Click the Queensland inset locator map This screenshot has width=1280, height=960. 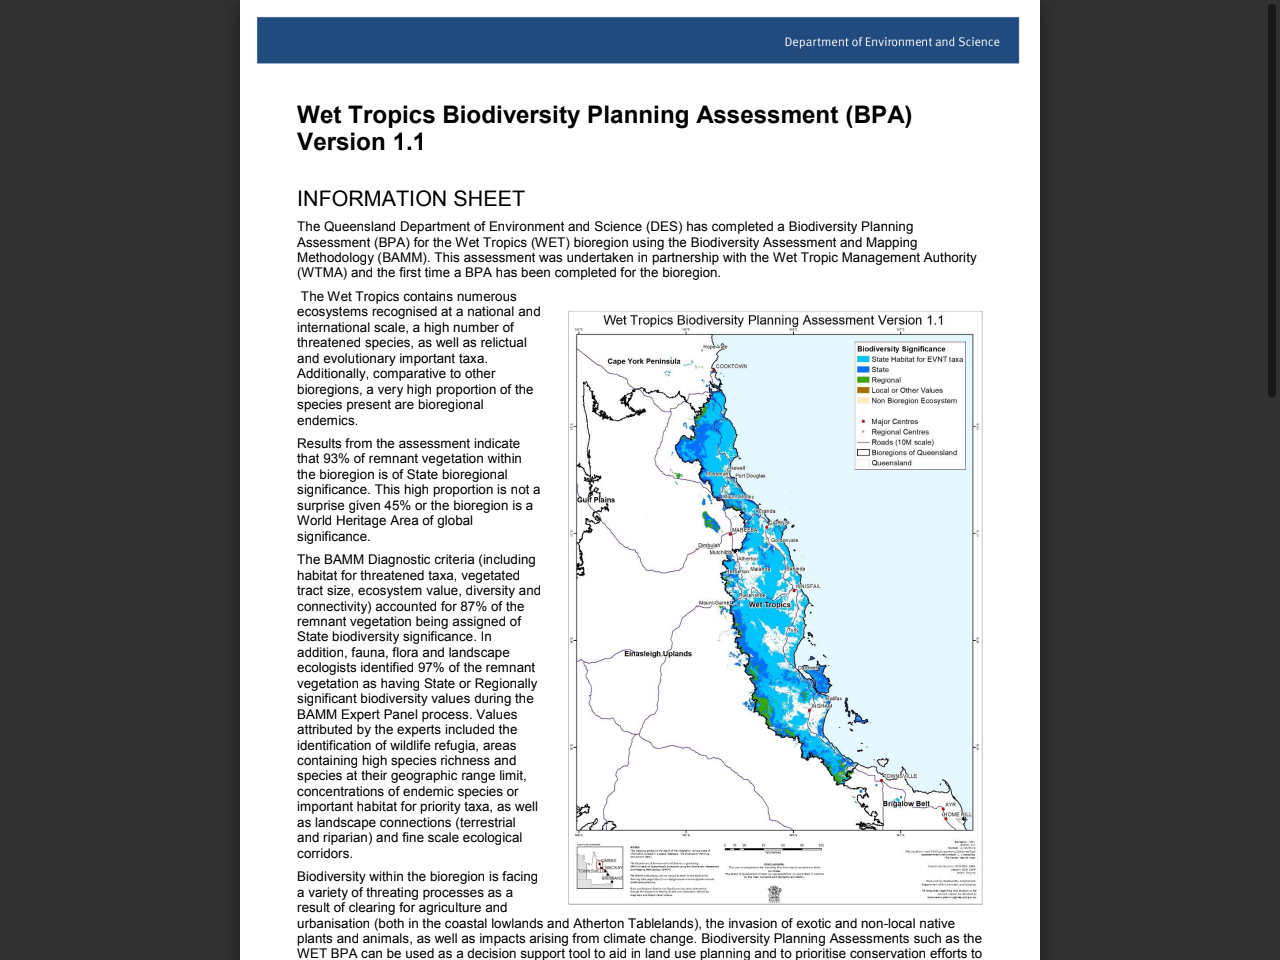tap(600, 866)
